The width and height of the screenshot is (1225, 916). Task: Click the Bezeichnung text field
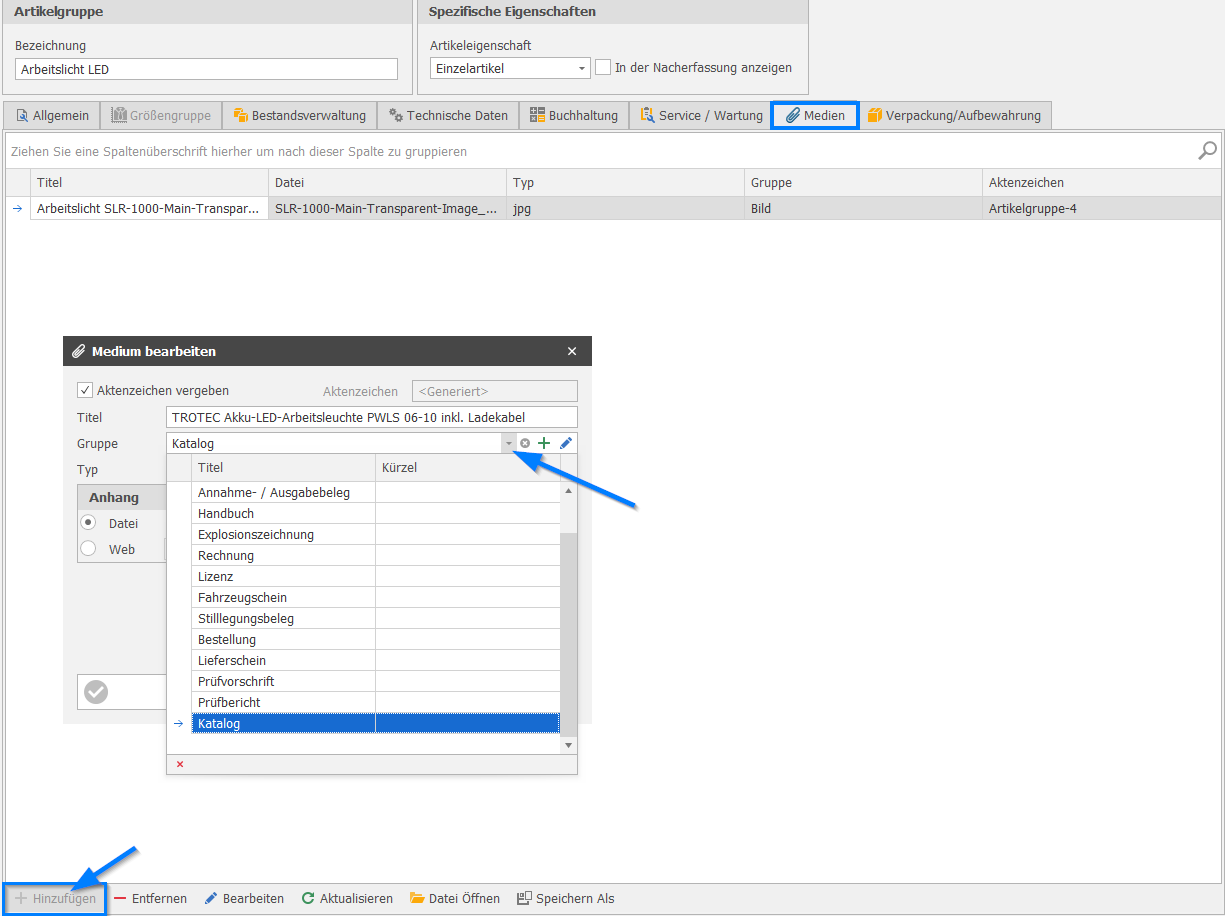click(x=206, y=69)
